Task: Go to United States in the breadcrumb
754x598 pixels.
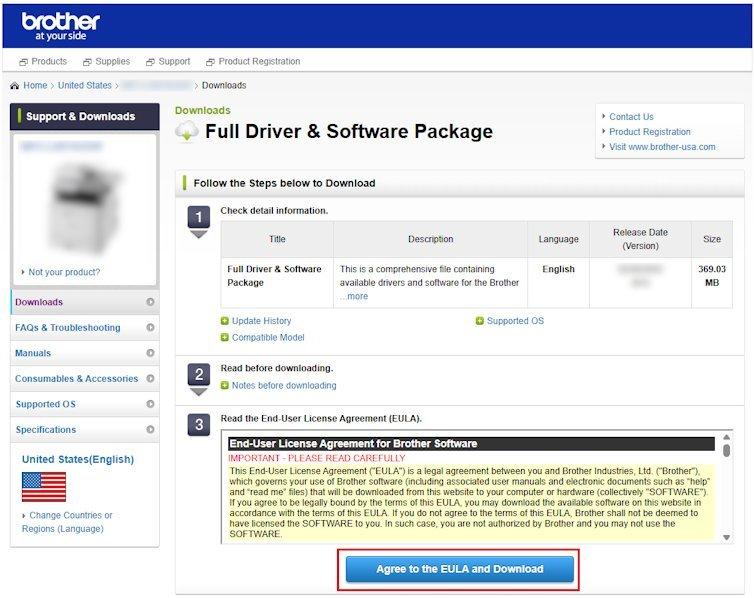Action: click(x=85, y=85)
